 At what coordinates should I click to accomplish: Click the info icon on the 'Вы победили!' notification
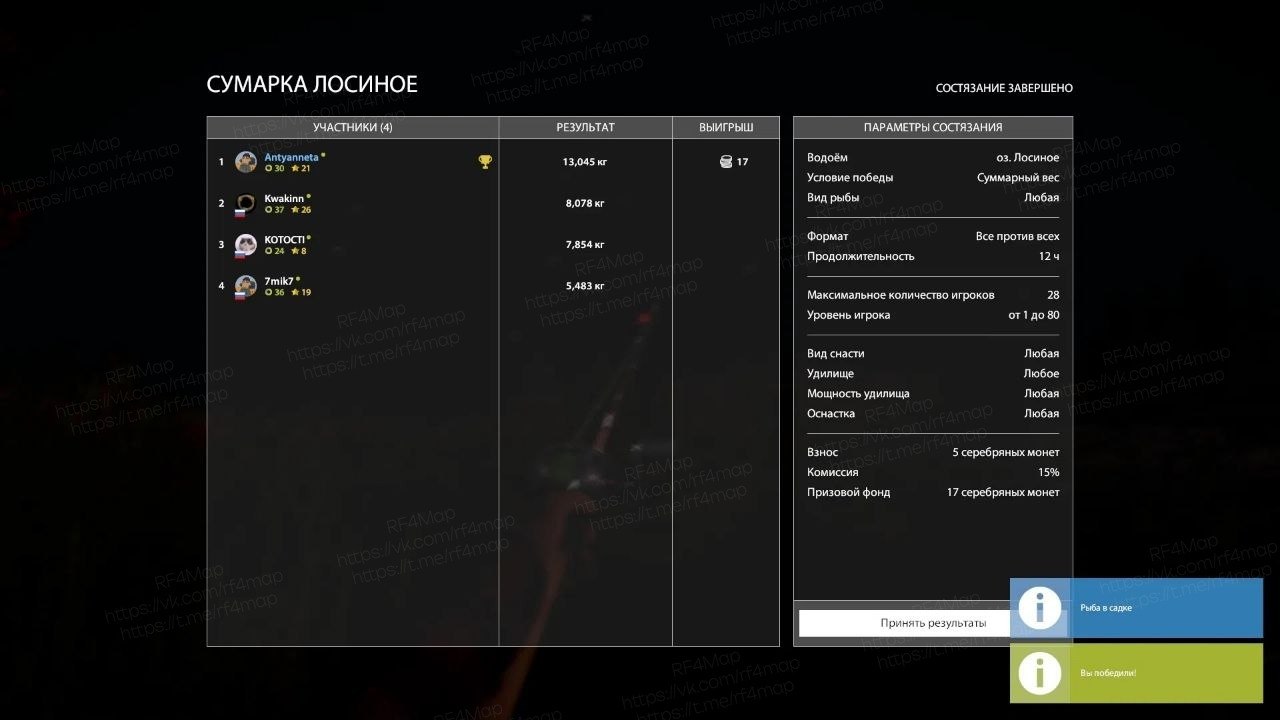click(x=1040, y=673)
